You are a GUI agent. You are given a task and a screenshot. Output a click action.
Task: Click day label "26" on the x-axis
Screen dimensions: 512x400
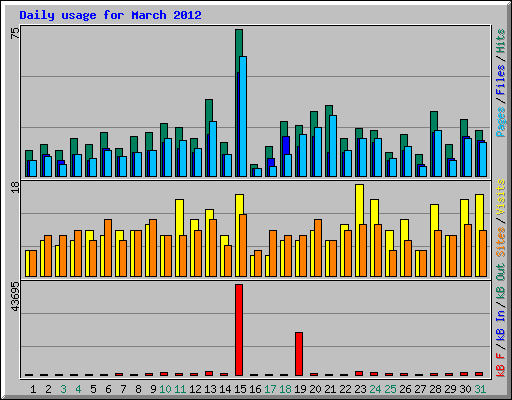pos(405,389)
